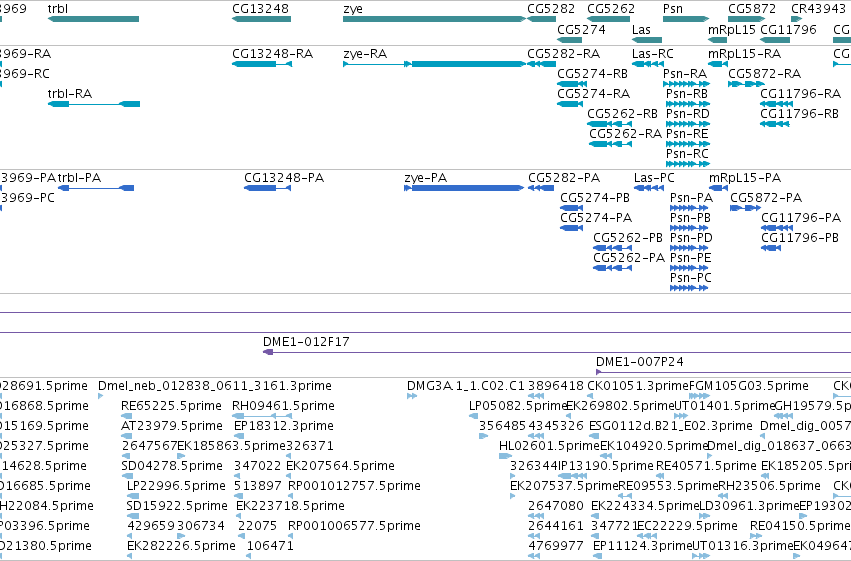Select the Psn-RC transcript label
The width and height of the screenshot is (851, 561).
(x=687, y=154)
